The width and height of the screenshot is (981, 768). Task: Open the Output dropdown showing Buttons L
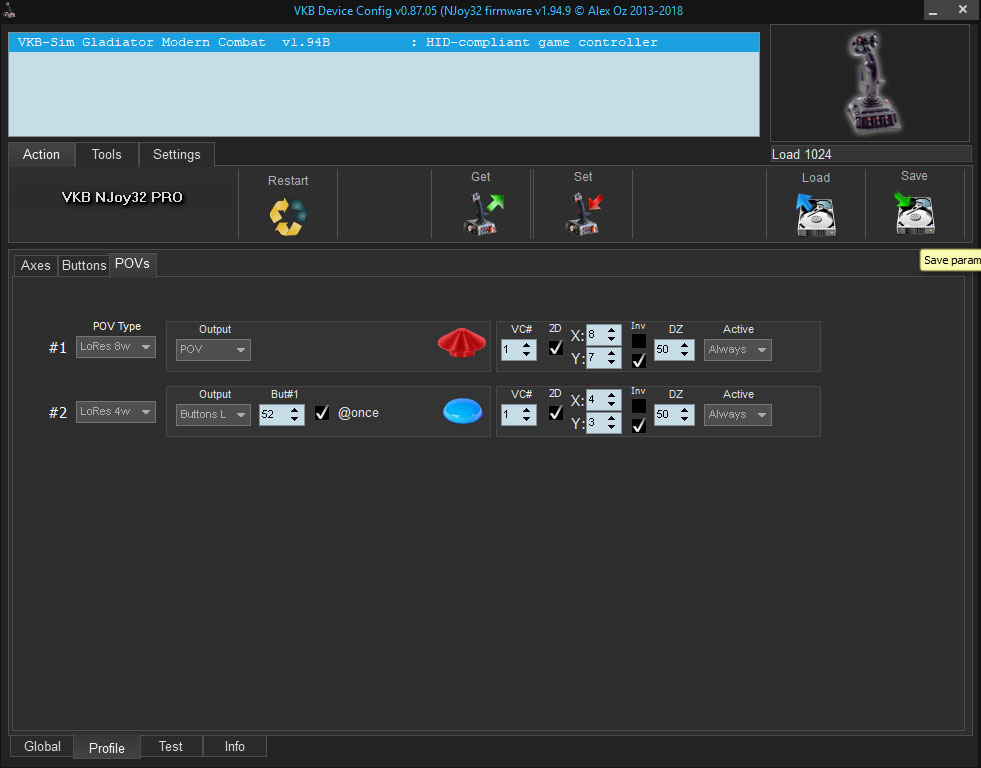click(x=213, y=414)
